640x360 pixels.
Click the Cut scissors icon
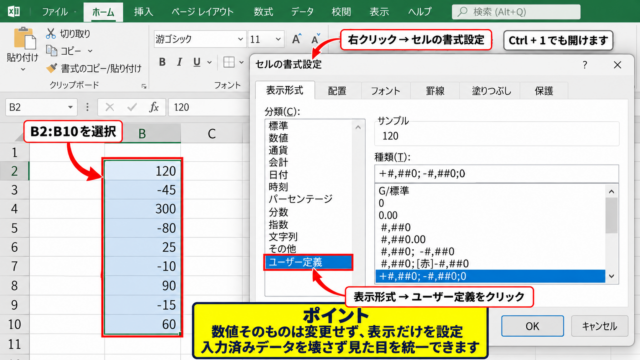(51, 34)
